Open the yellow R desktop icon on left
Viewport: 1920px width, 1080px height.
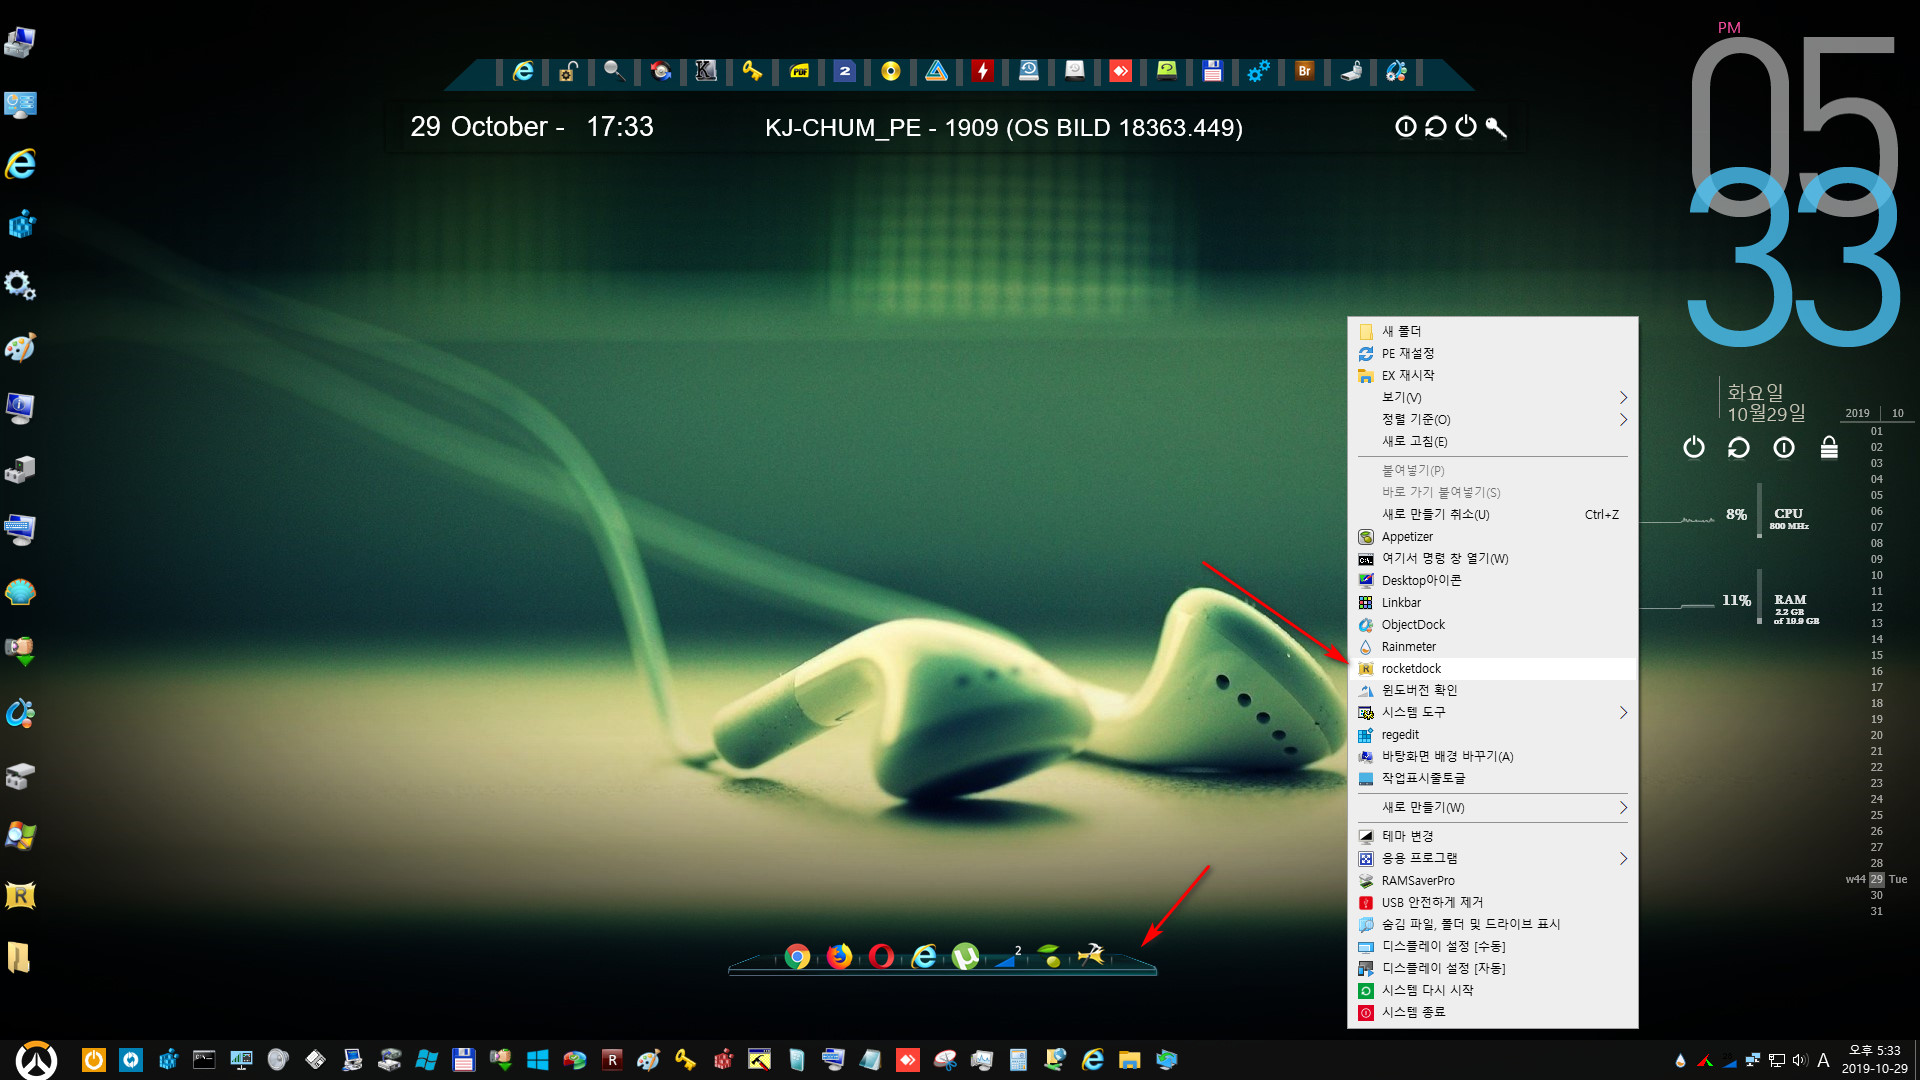20,896
